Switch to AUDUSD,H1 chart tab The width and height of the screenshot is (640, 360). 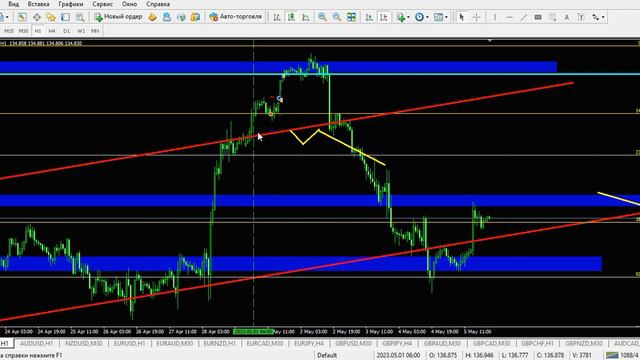coord(37,344)
